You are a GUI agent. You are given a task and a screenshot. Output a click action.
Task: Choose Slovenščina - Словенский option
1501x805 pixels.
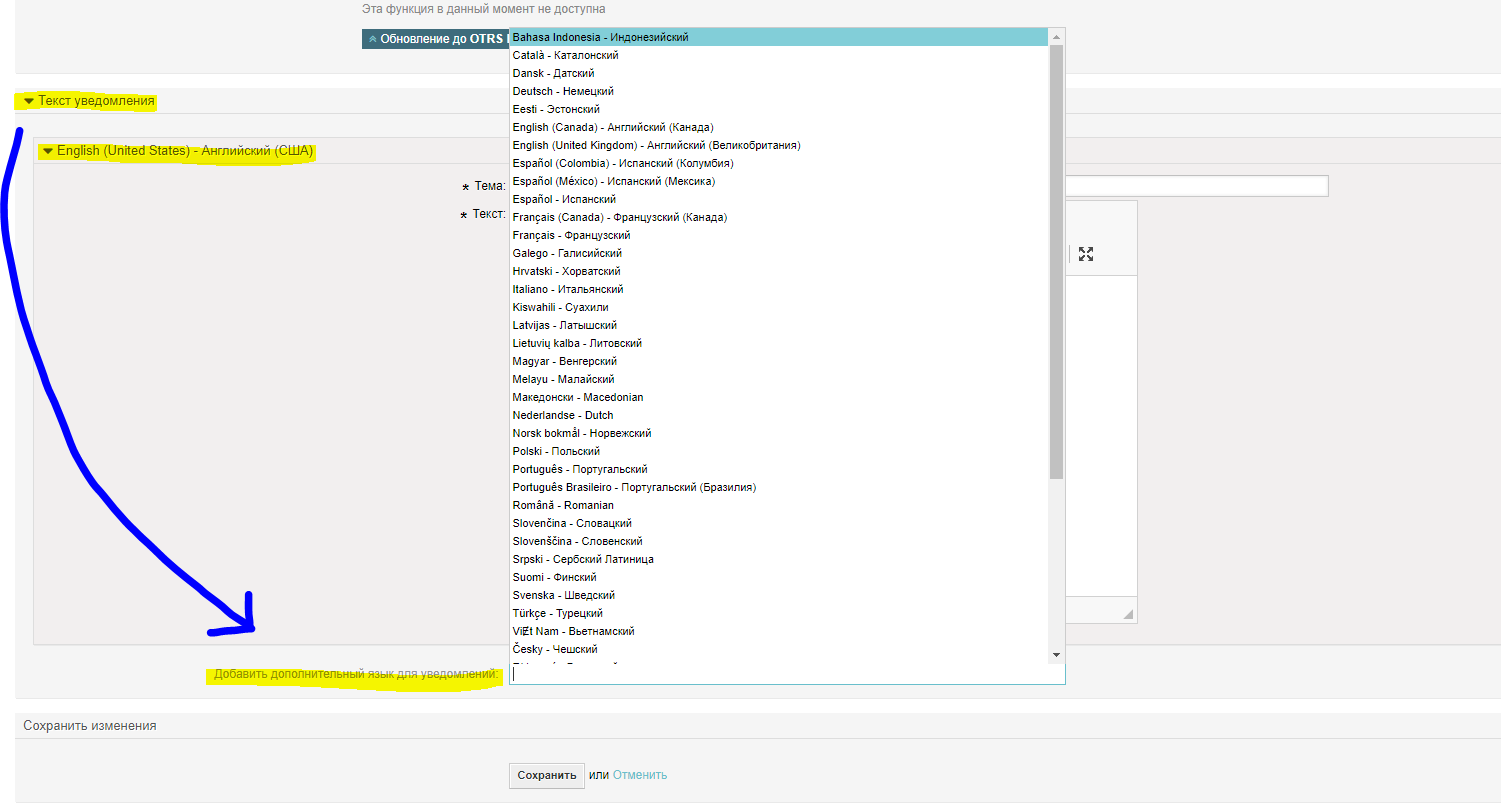click(x=779, y=541)
